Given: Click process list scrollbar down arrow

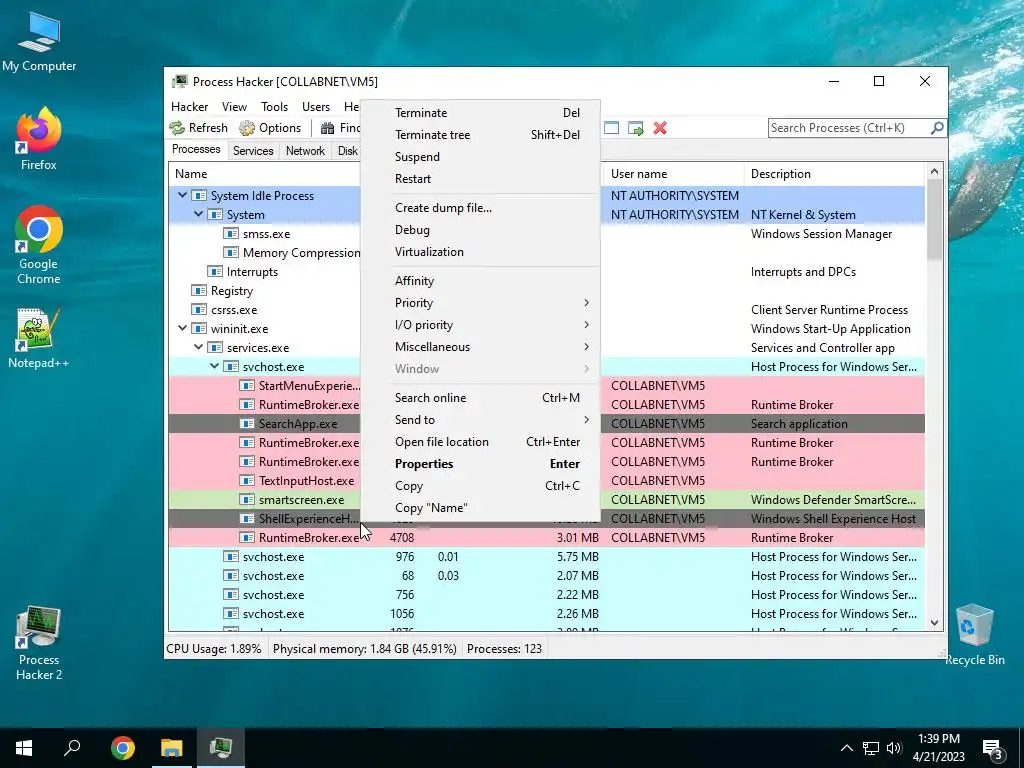Looking at the screenshot, I should [x=935, y=623].
